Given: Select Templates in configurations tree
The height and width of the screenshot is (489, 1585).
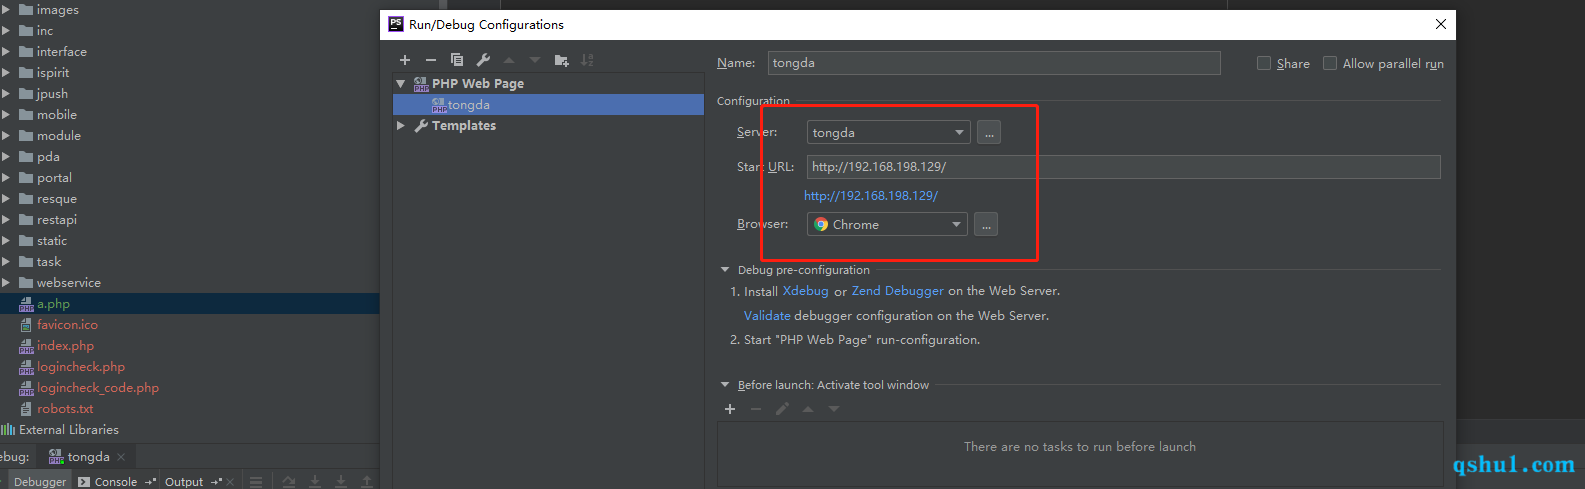Looking at the screenshot, I should tap(464, 126).
